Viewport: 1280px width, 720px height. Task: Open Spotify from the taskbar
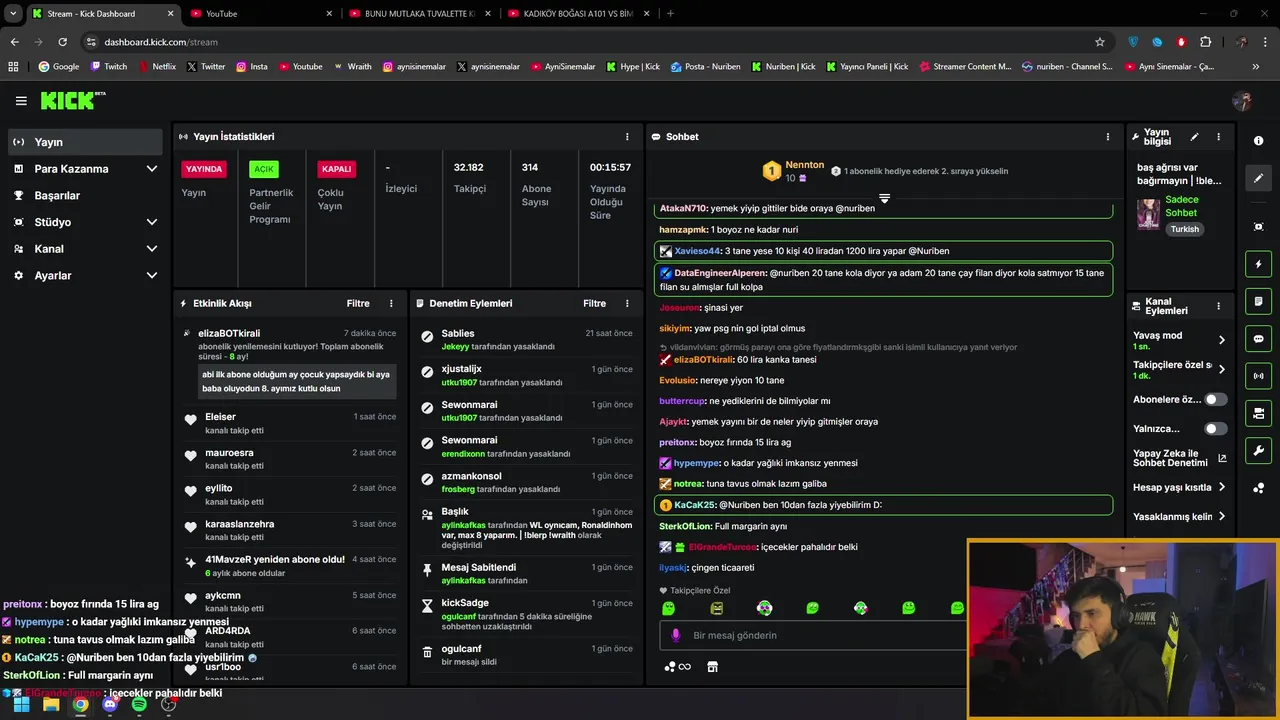coord(139,704)
